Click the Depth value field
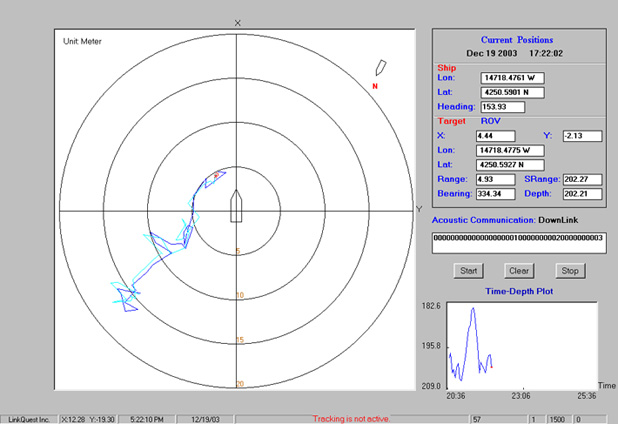This screenshot has height=424, width=618. (581, 193)
